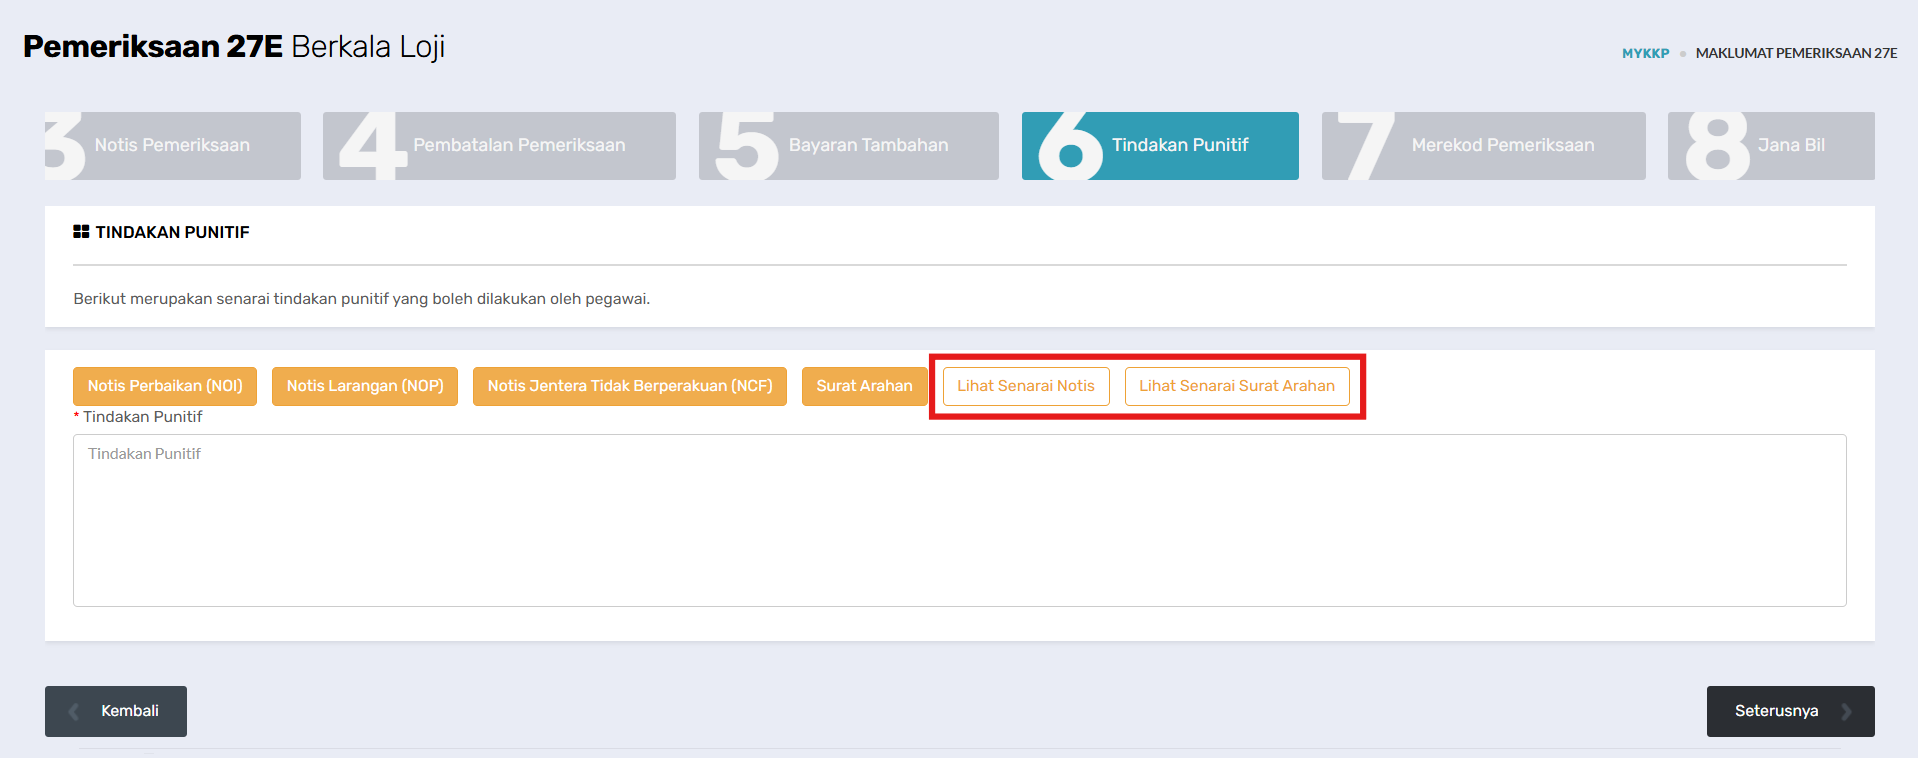1918x758 pixels.
Task: Click the left chevron on Kembali button
Action: coord(74,712)
